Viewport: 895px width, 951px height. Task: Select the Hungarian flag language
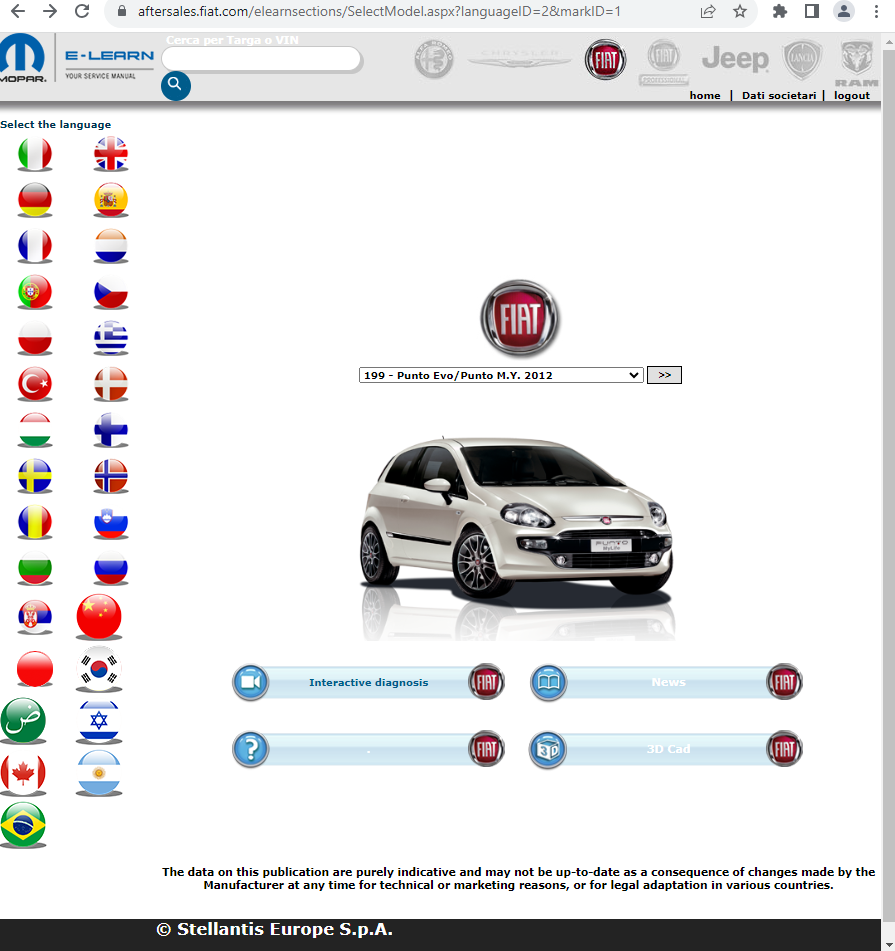(x=35, y=431)
